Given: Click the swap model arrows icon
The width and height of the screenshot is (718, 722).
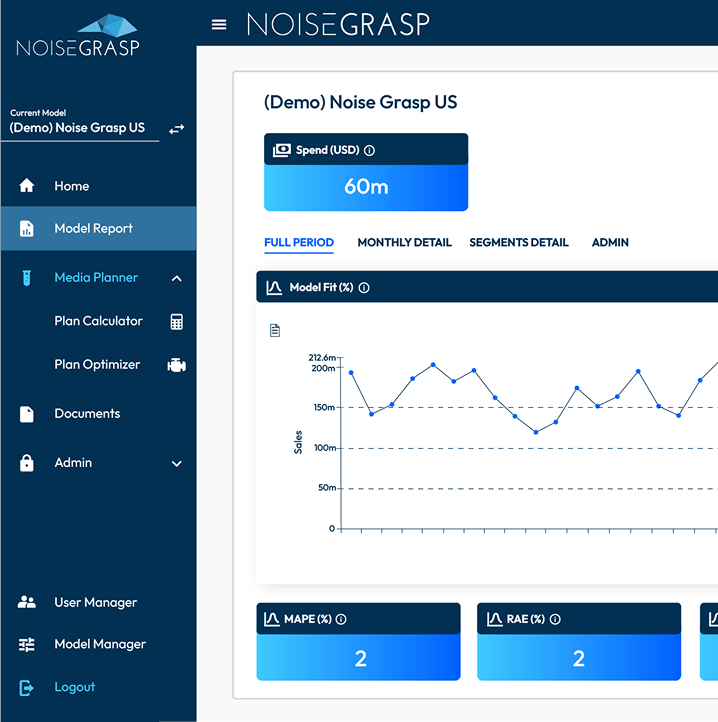Looking at the screenshot, I should pyautogui.click(x=176, y=129).
